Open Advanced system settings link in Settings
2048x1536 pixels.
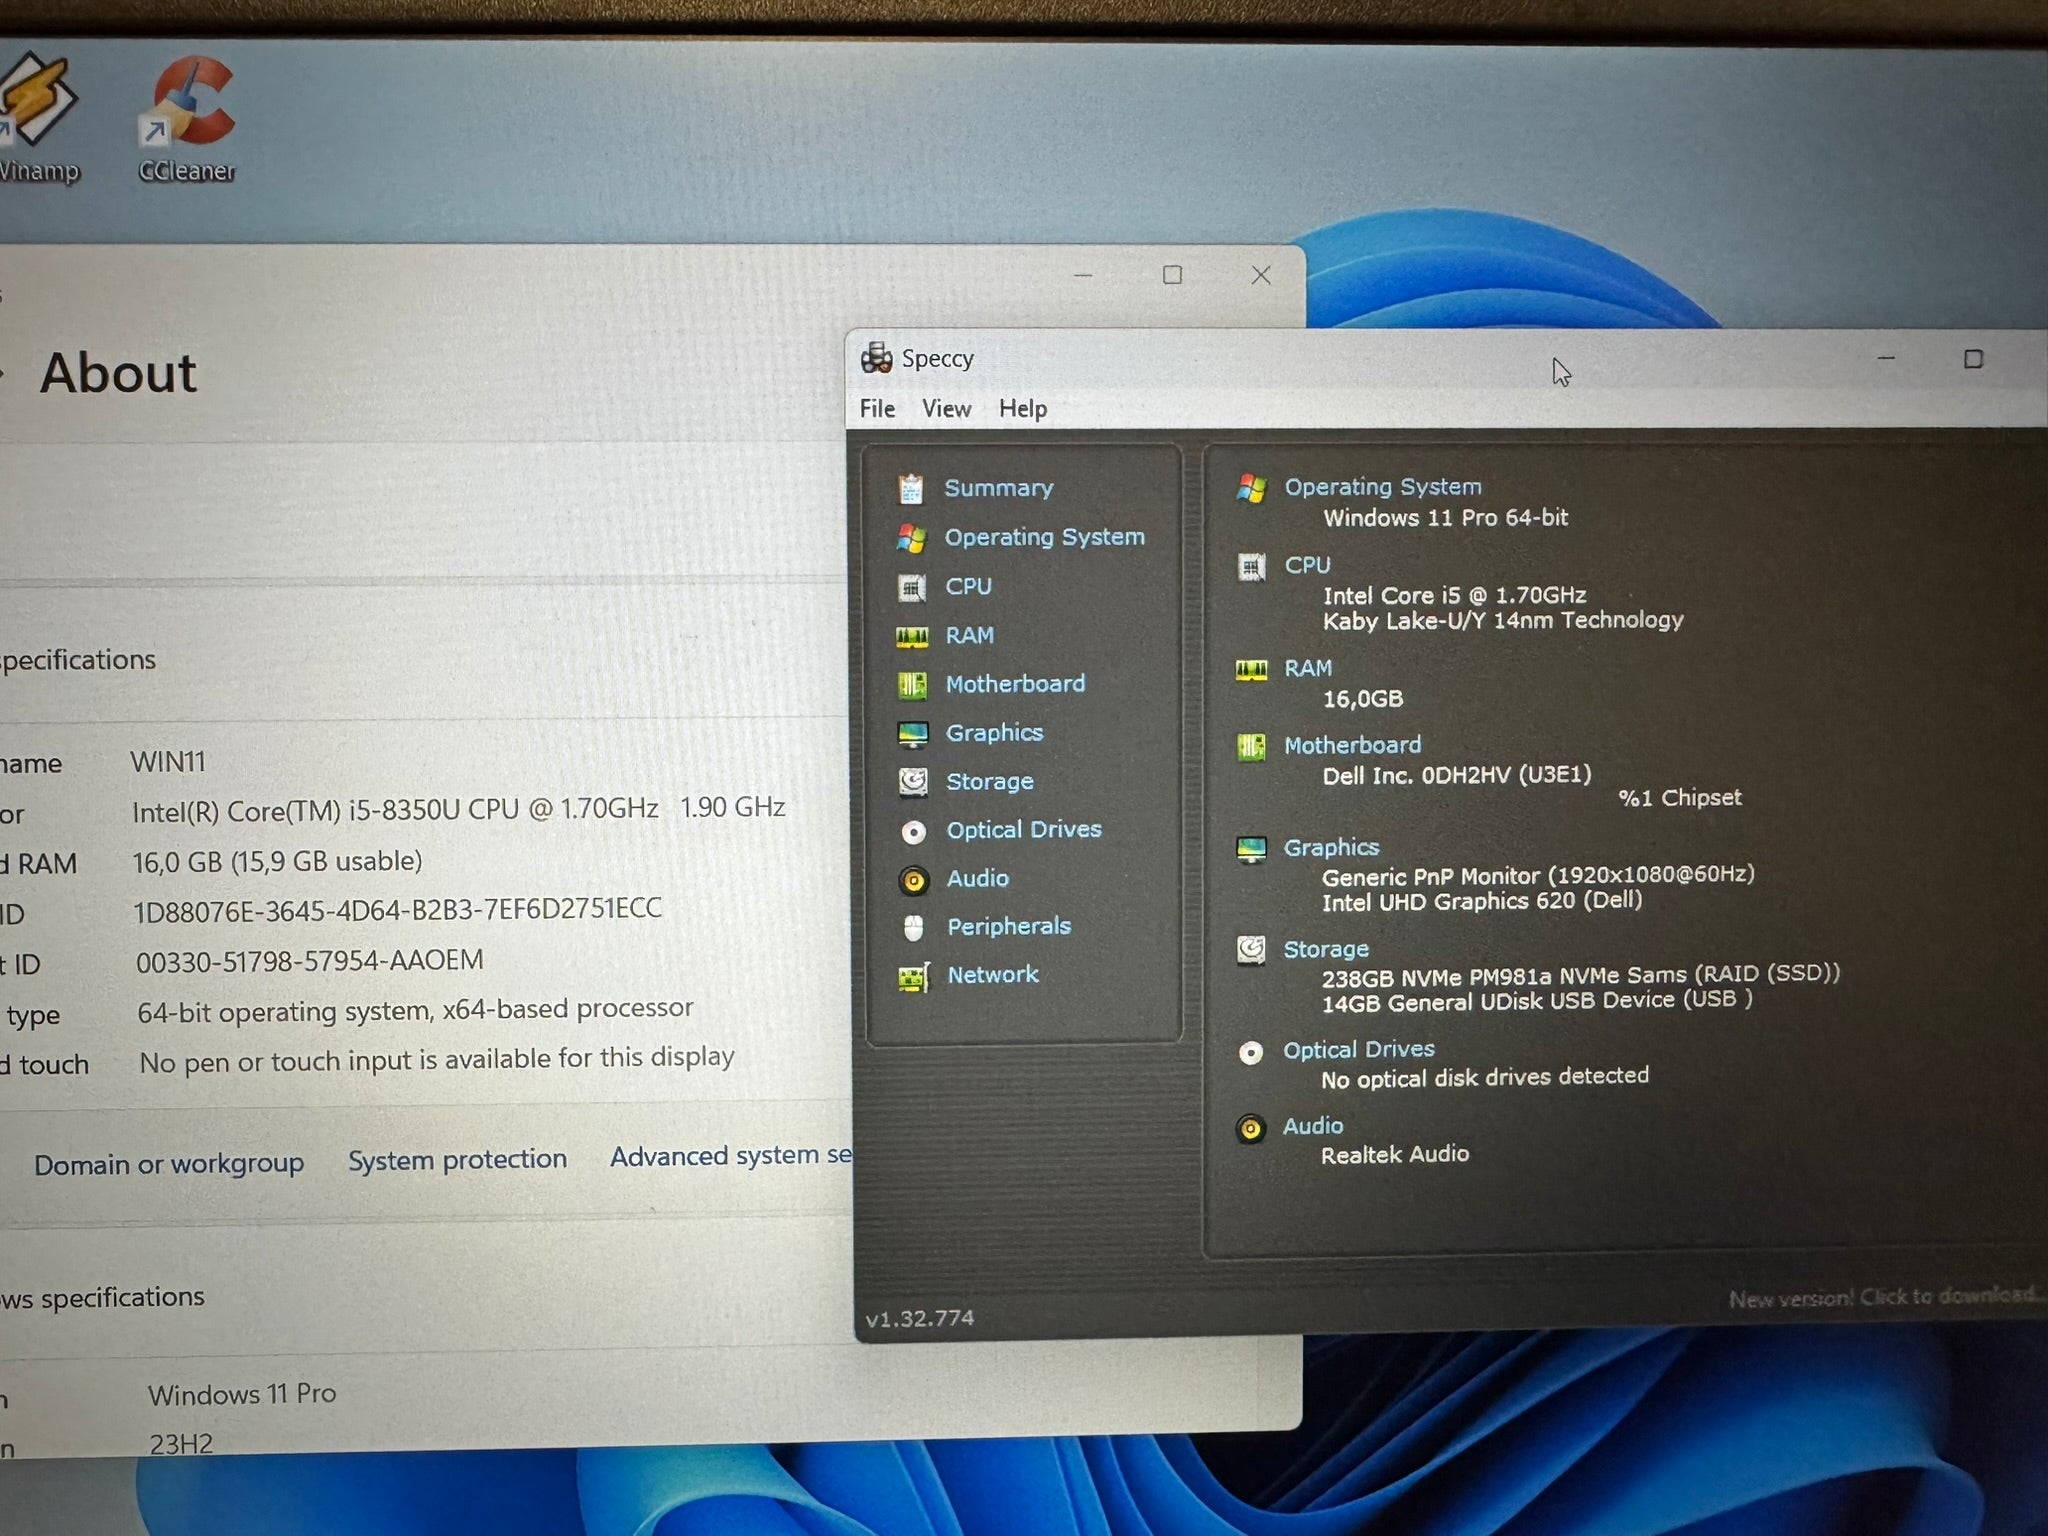[x=731, y=1156]
